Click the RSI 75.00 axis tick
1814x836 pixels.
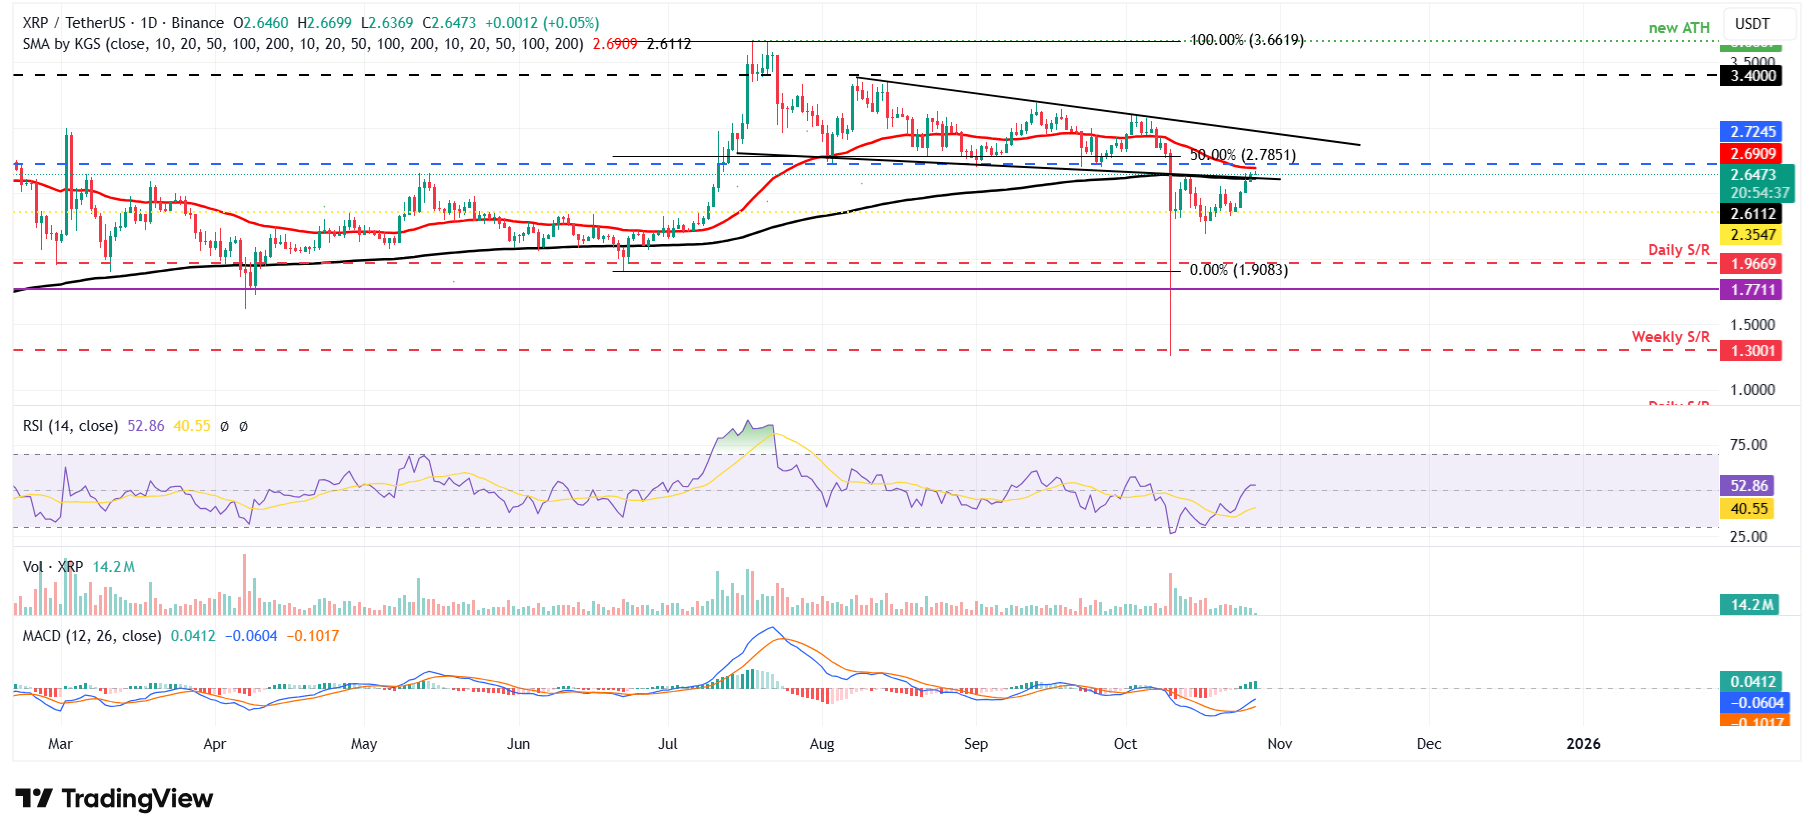(1749, 445)
